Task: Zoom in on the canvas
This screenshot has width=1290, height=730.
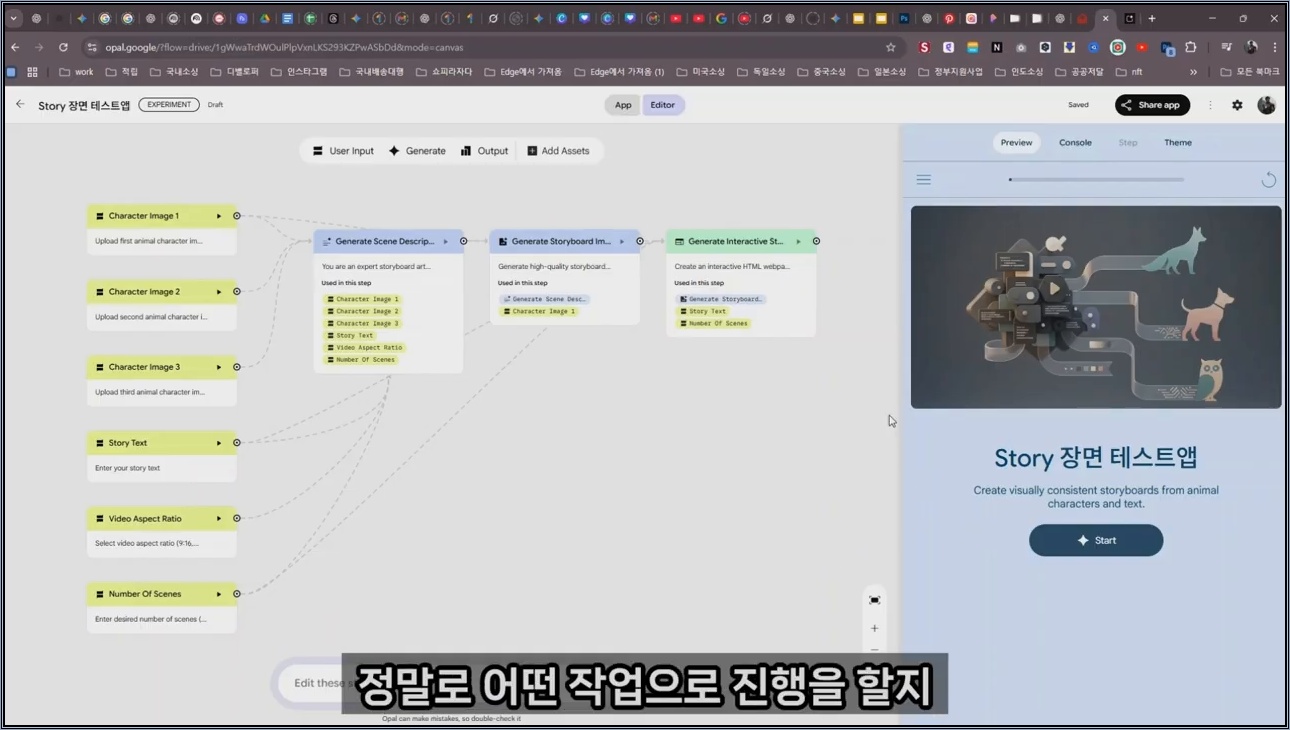Action: tap(874, 628)
